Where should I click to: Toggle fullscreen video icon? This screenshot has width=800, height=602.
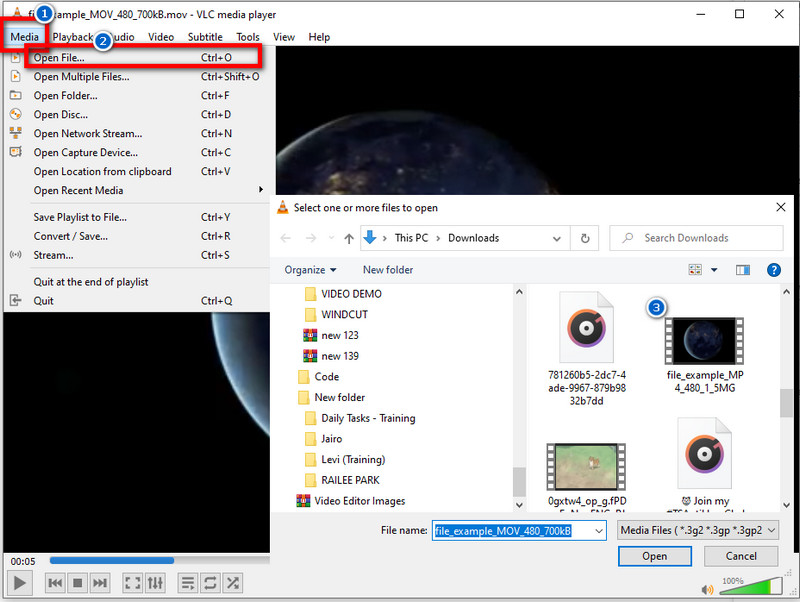coord(133,583)
